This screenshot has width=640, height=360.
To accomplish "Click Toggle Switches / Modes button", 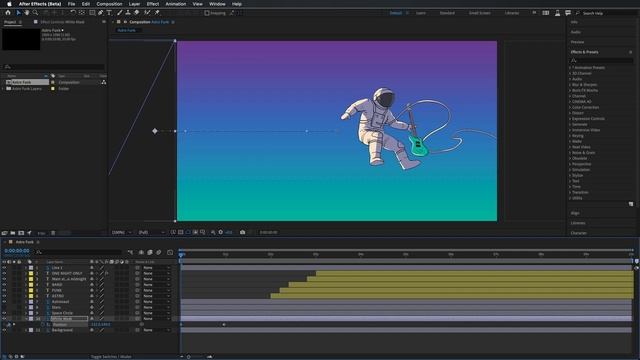I will (x=111, y=357).
